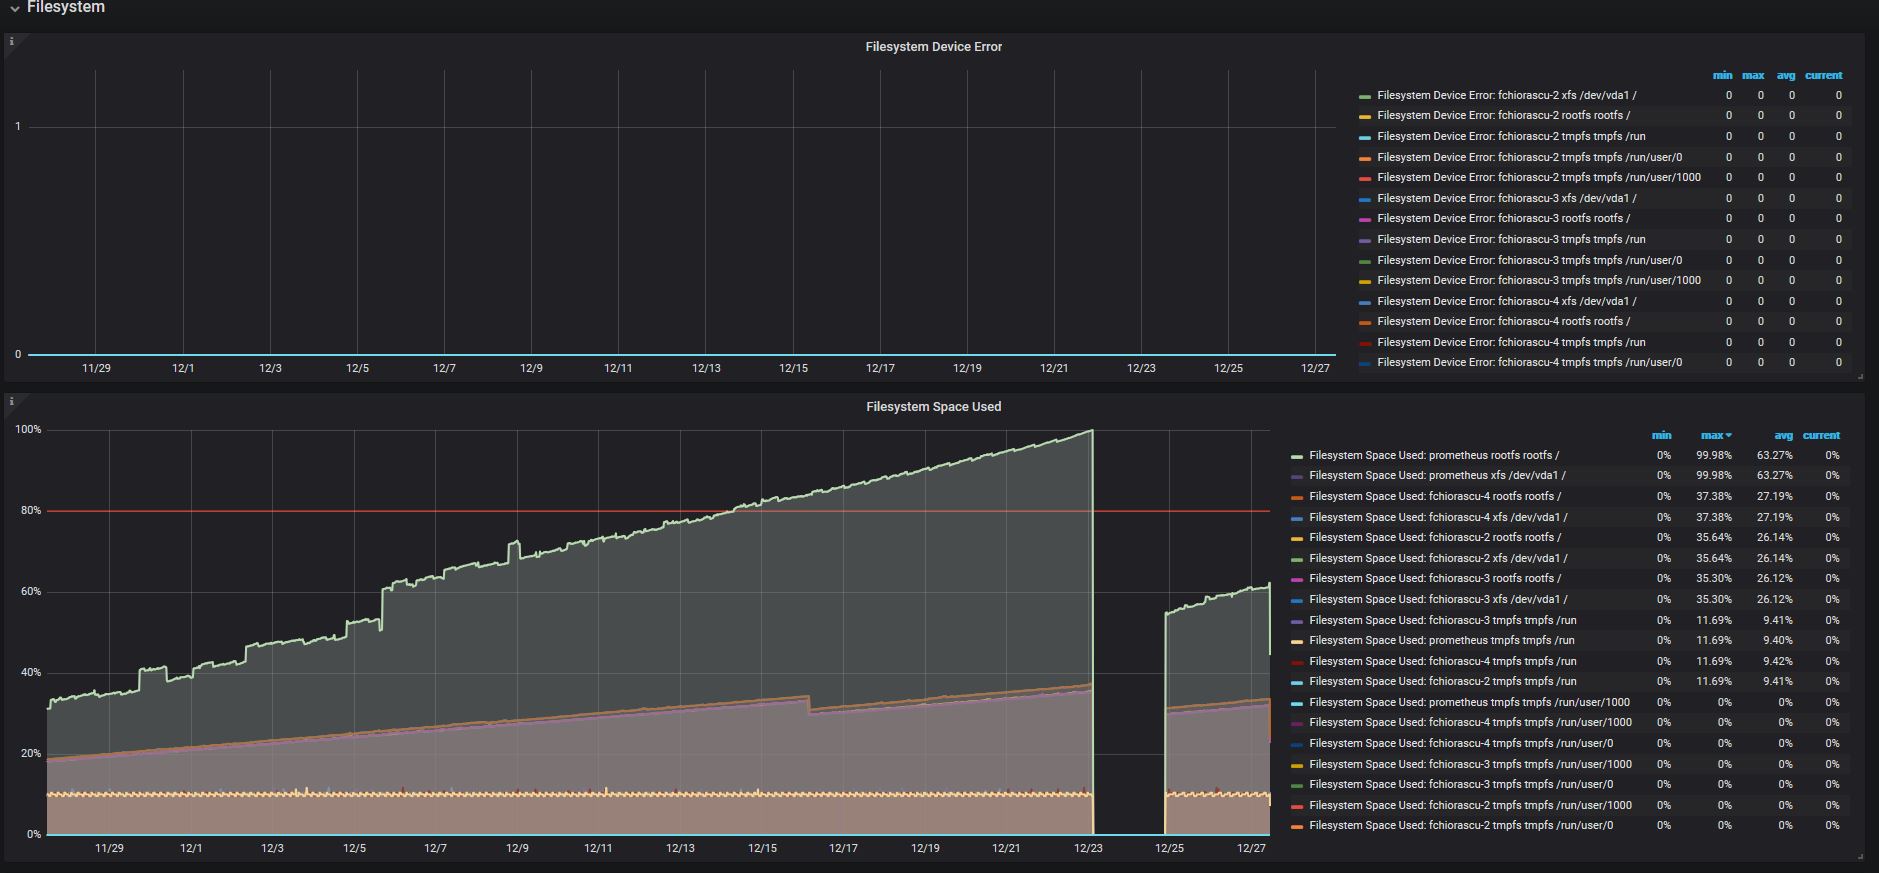Toggle Device Error series fchiorascu-3 rootfs
This screenshot has width=1879, height=873.
(x=1503, y=218)
